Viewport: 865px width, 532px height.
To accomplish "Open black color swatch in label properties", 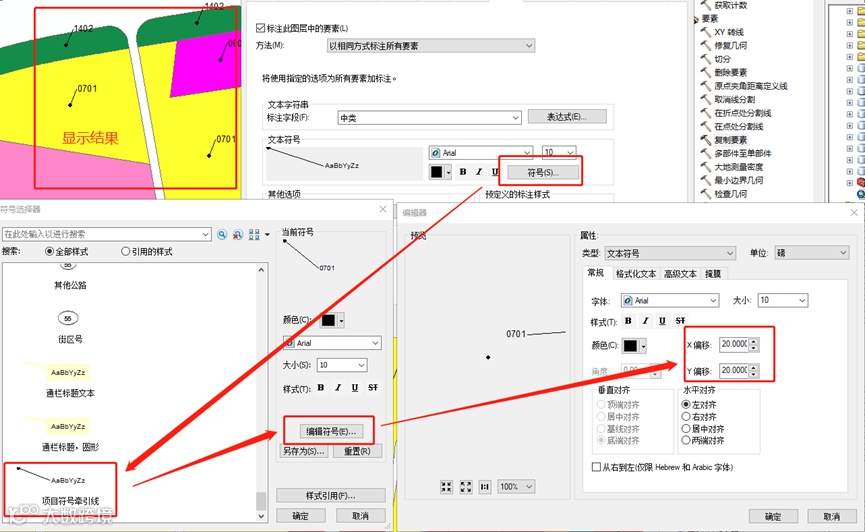I will 441,172.
